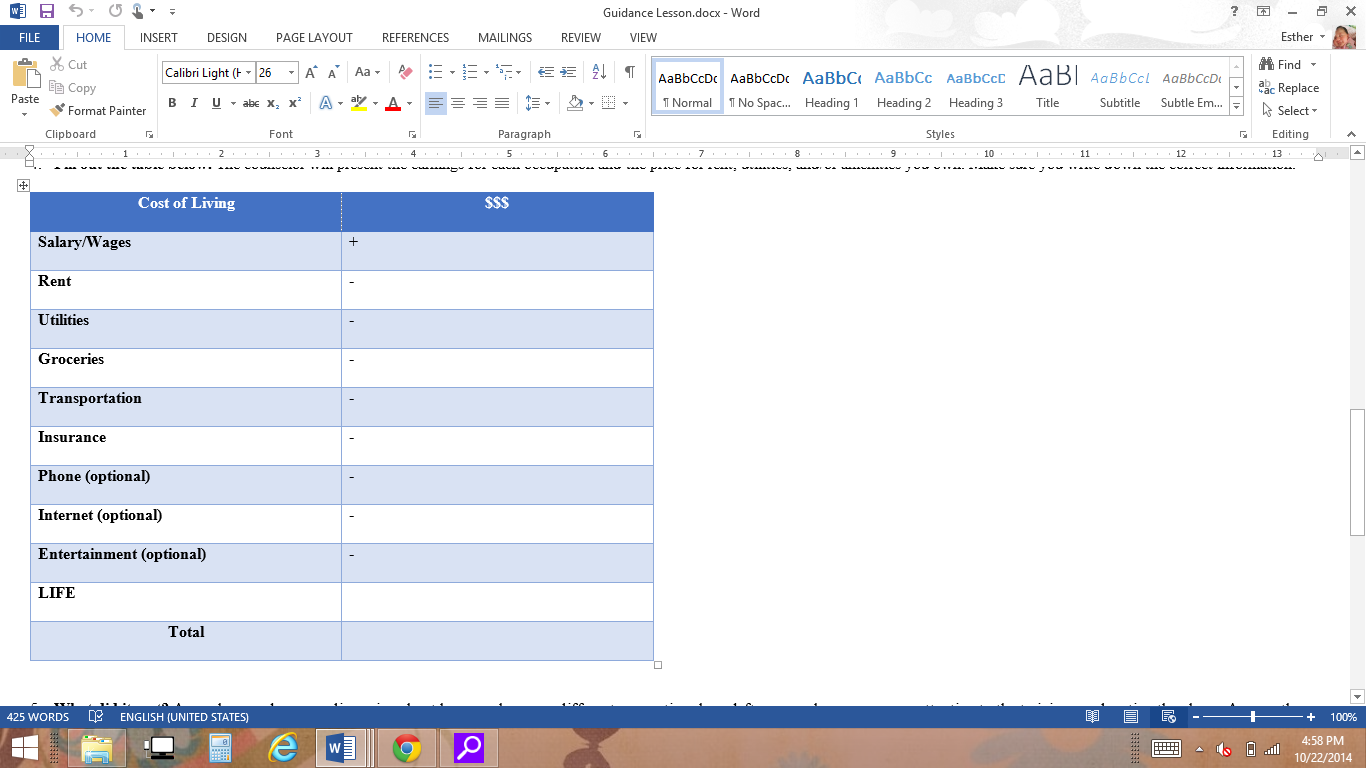1366x768 pixels.
Task: Justify the paragraph text
Action: click(502, 103)
